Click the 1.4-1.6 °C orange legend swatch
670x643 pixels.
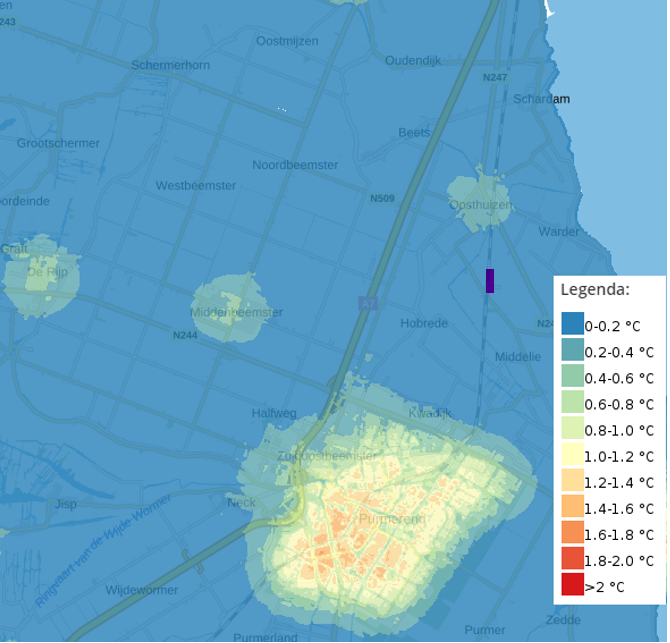(x=572, y=508)
